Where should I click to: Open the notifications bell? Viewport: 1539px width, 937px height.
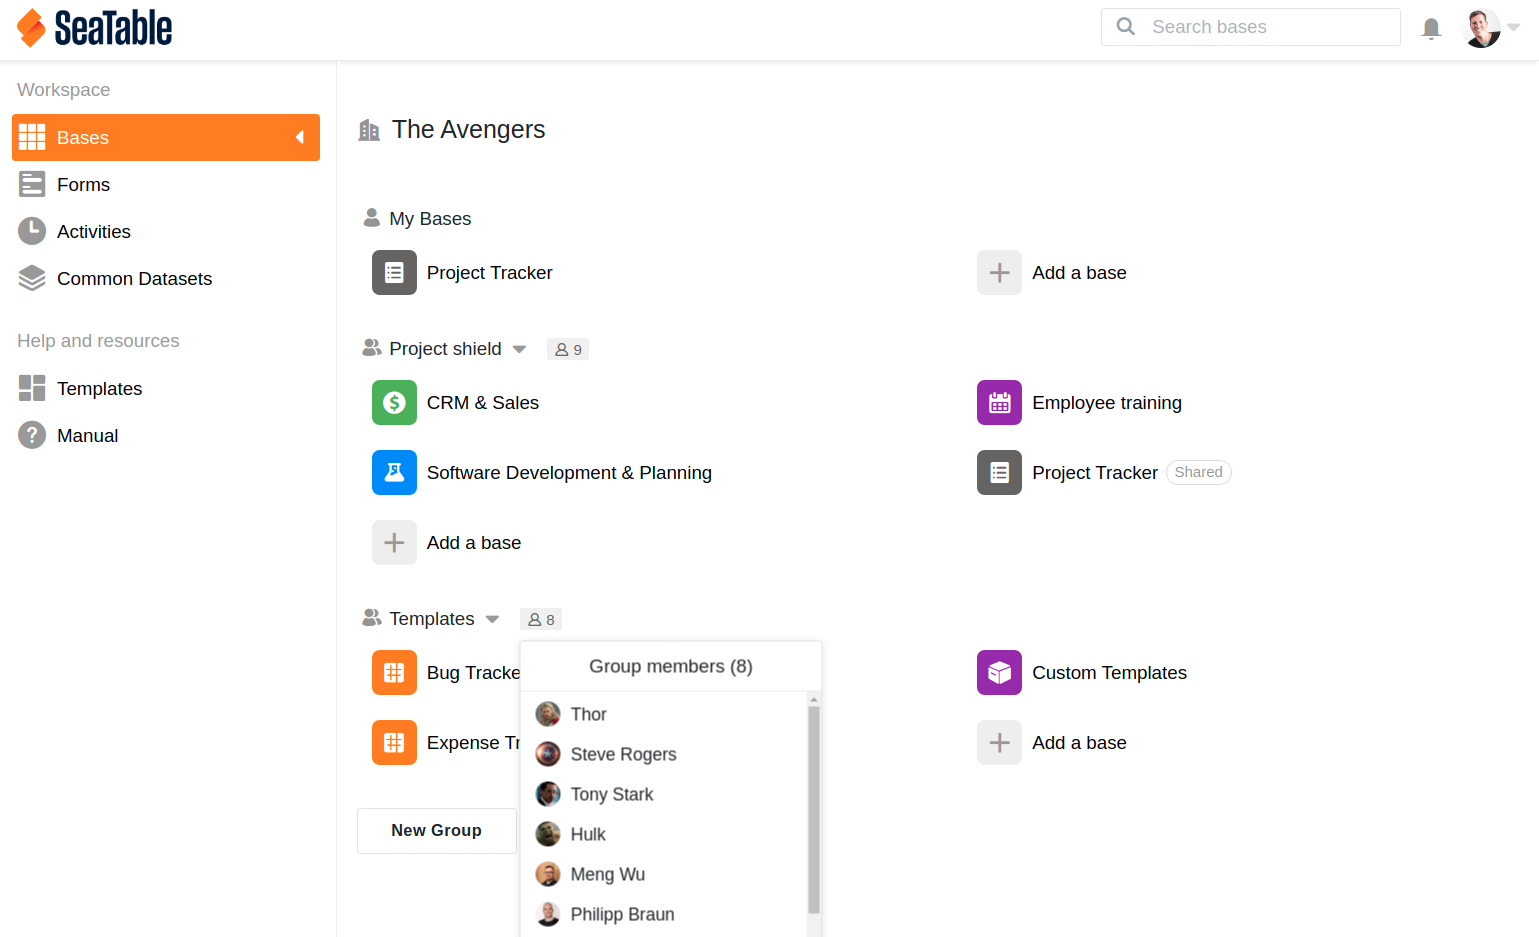coord(1431,28)
